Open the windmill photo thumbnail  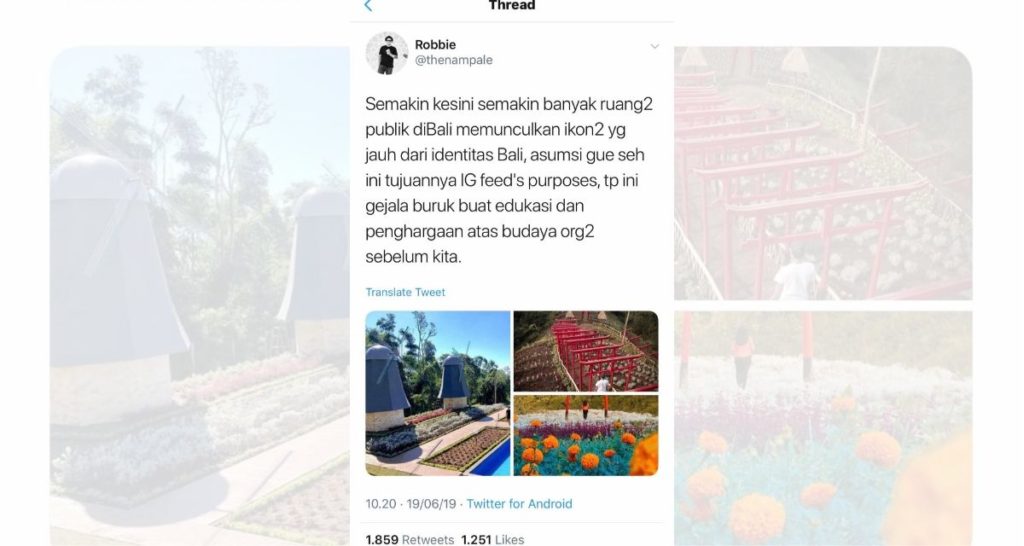[x=438, y=393]
